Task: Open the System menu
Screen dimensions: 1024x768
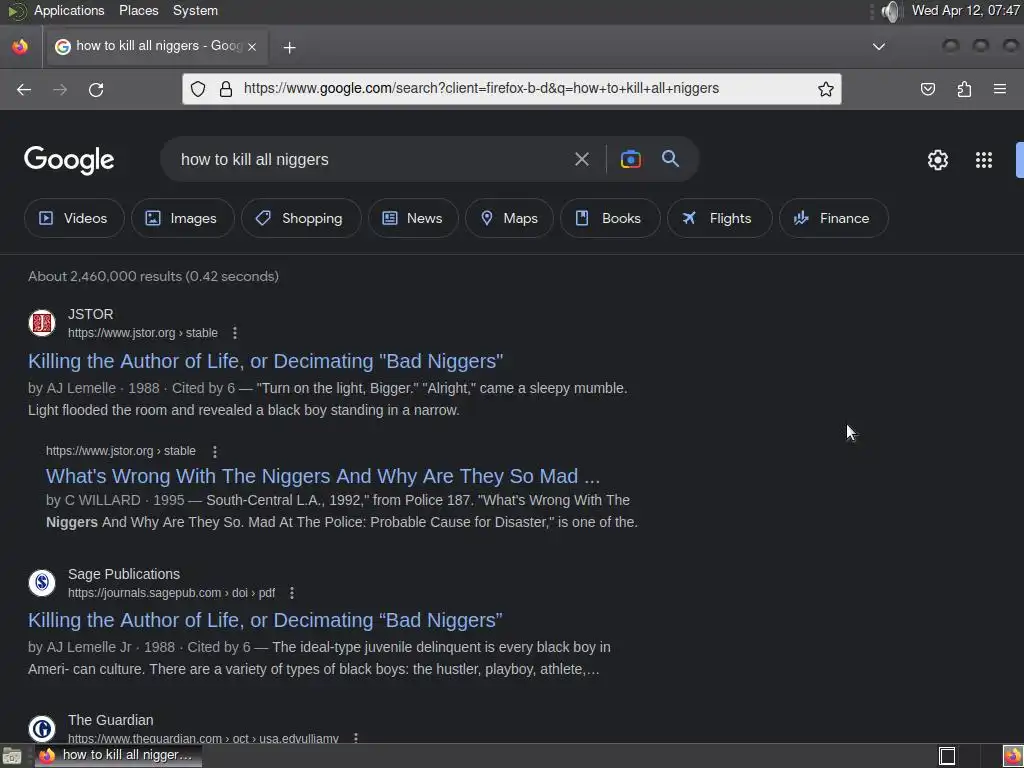Action: tap(195, 10)
